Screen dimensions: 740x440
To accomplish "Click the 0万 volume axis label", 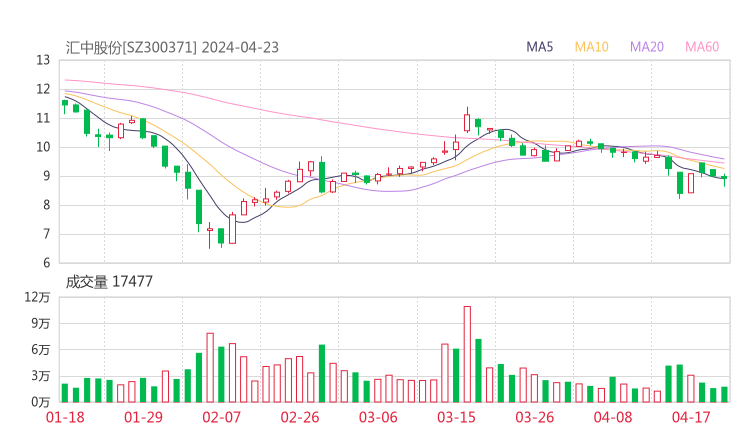I will 41,402.
